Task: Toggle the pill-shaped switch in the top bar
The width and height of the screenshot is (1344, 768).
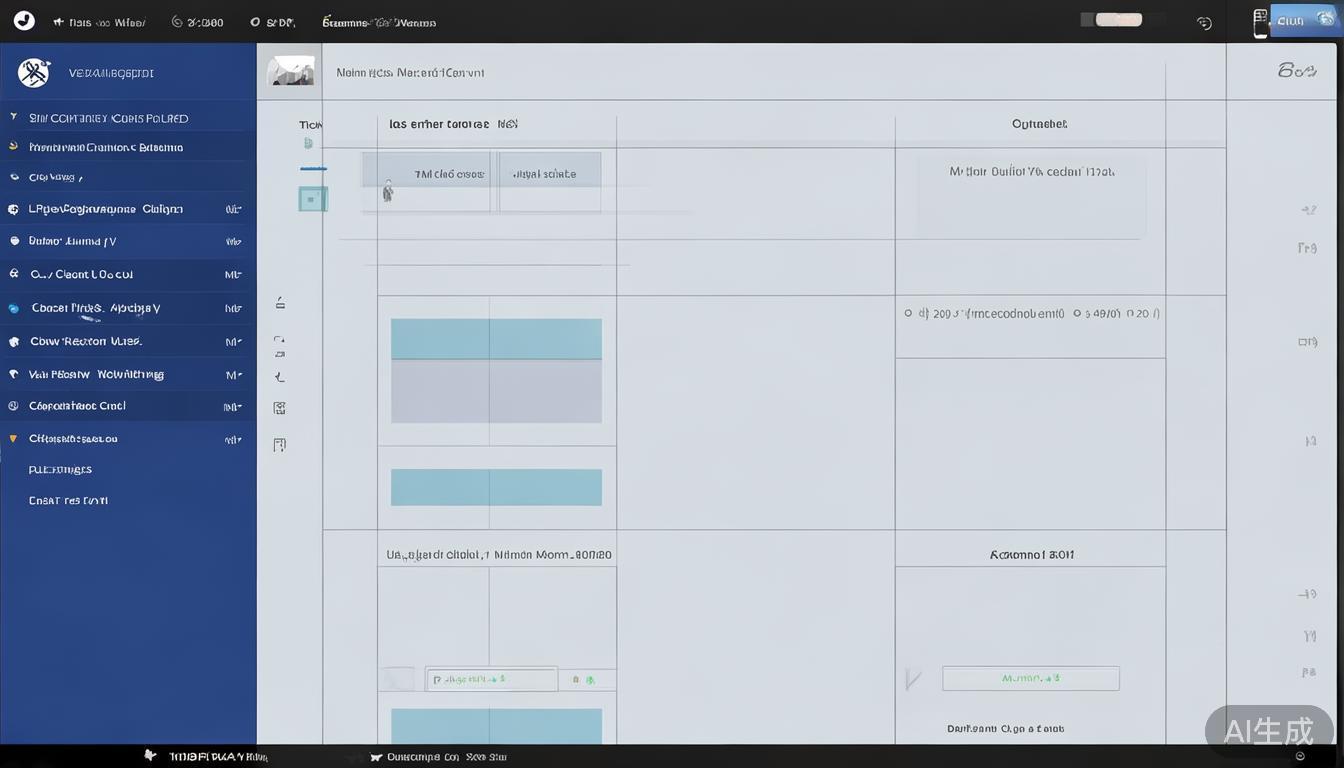Action: (x=1118, y=20)
